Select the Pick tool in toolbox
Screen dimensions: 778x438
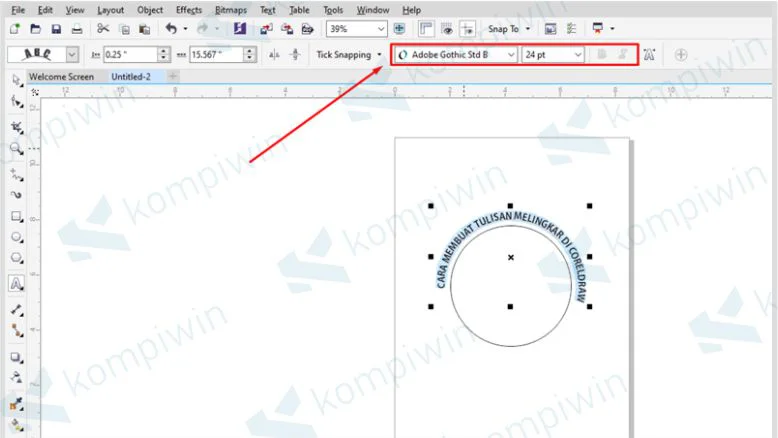(x=17, y=79)
